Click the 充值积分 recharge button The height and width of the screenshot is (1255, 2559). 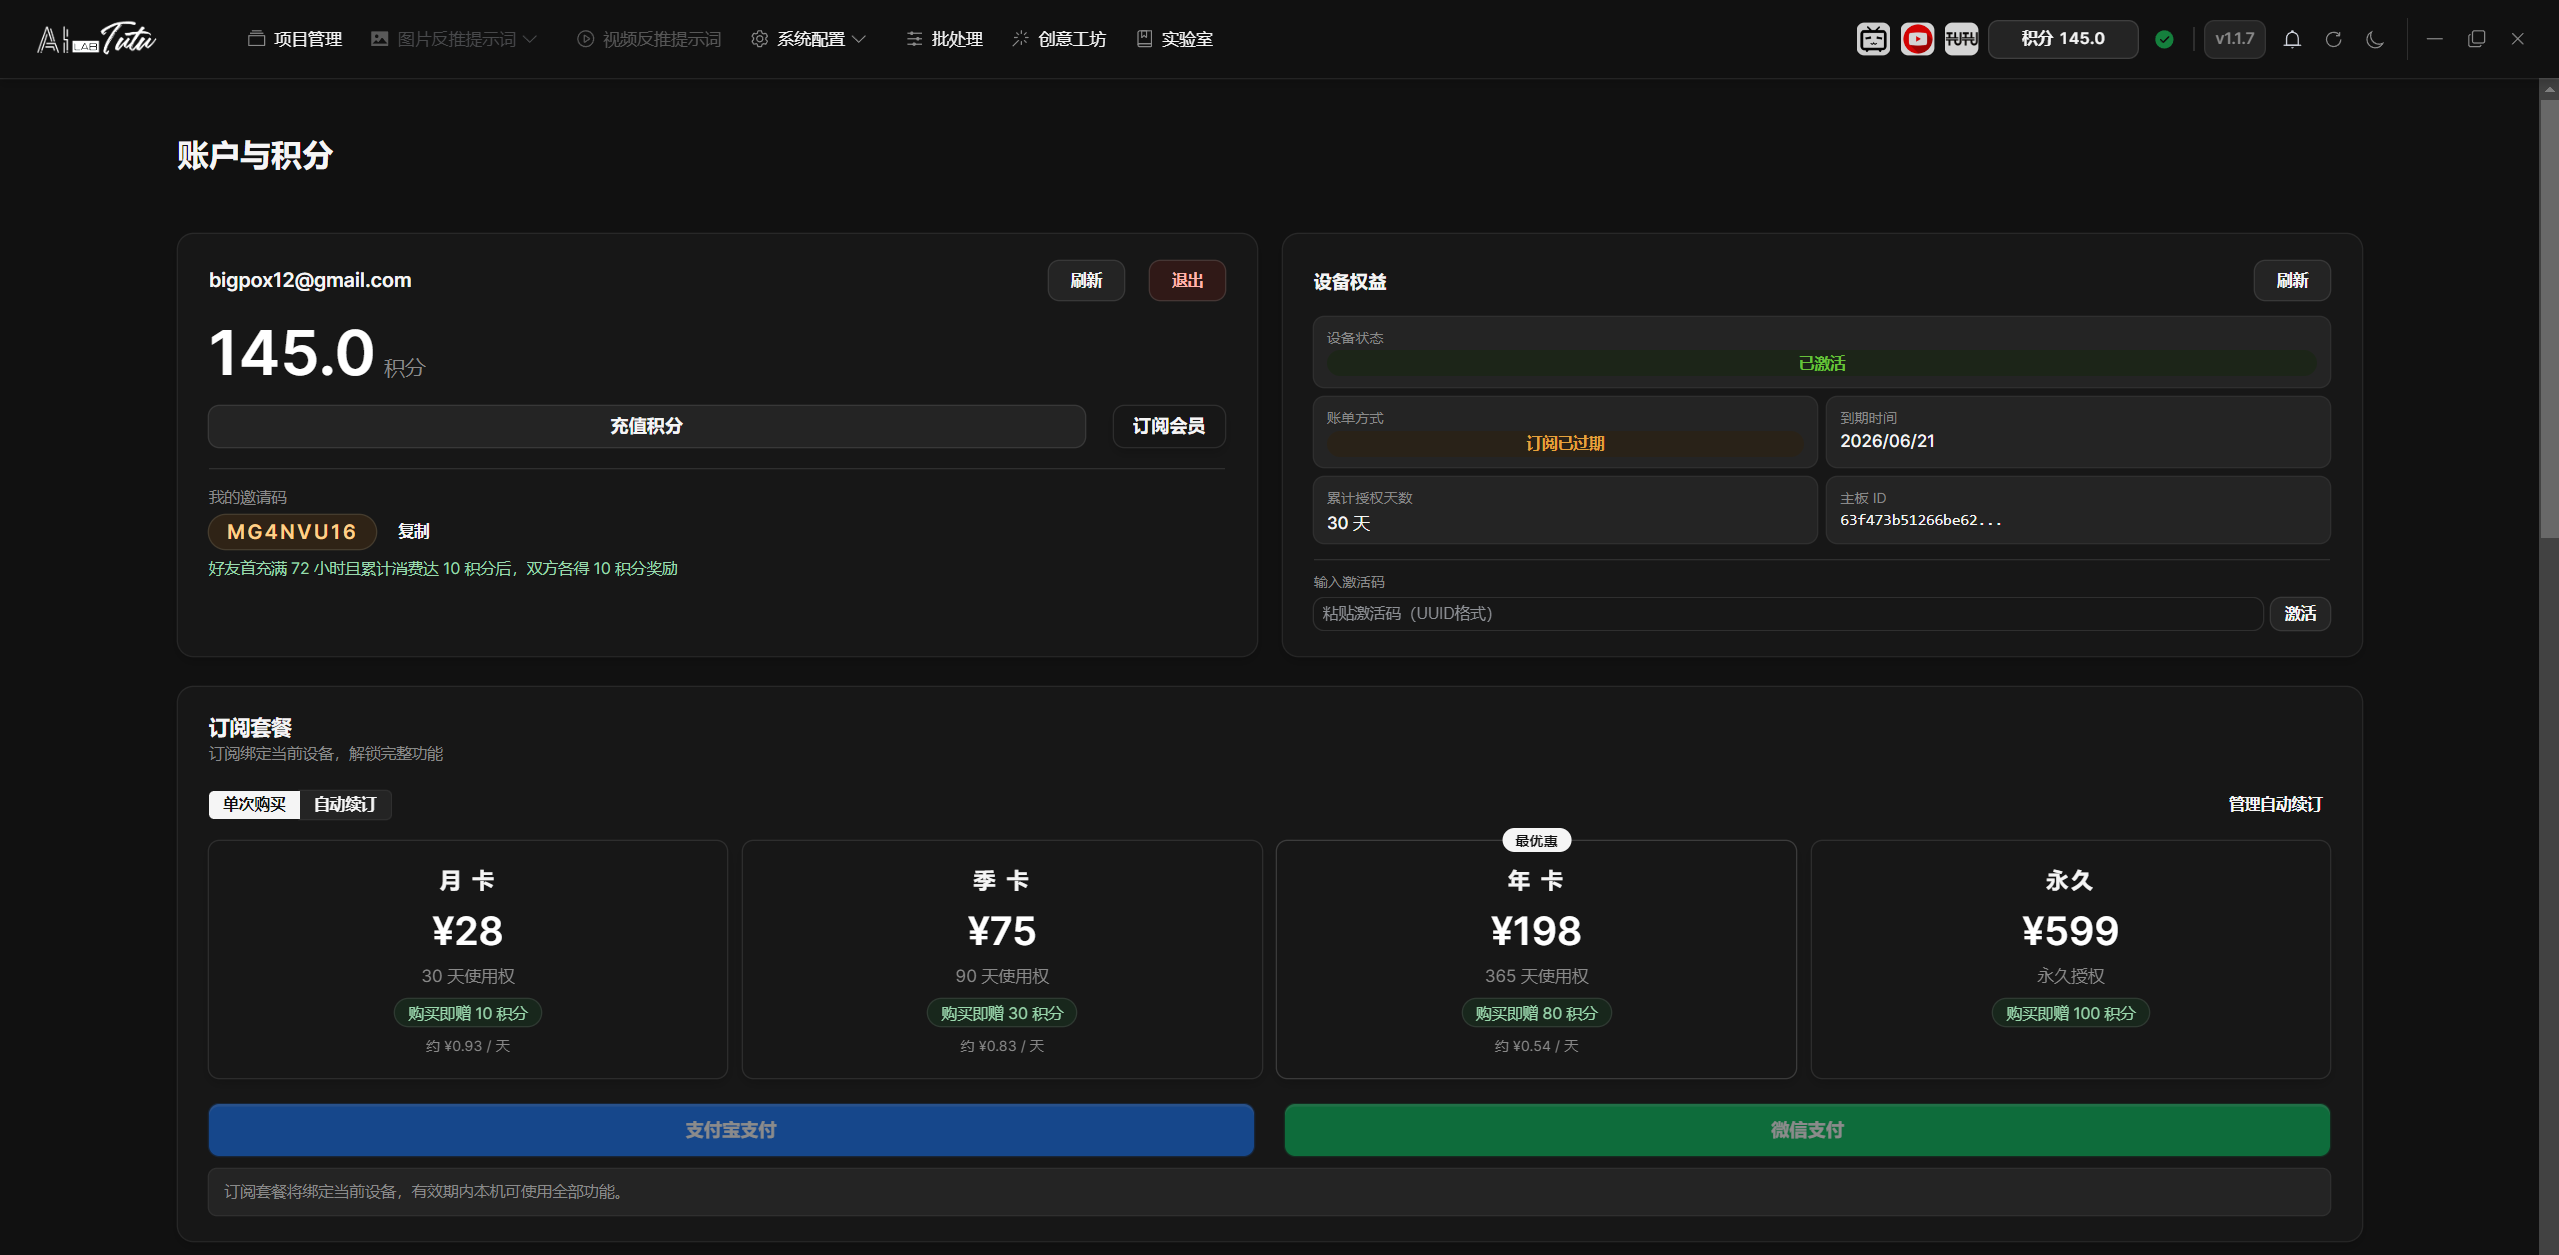tap(646, 426)
